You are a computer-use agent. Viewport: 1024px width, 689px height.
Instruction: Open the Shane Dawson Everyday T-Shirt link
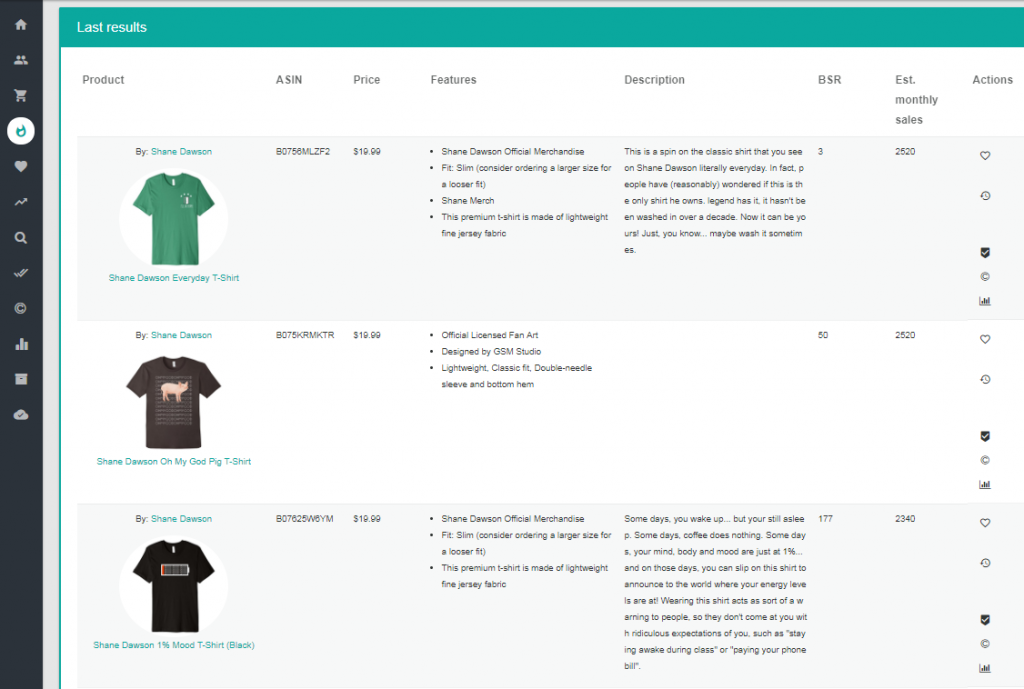click(173, 277)
